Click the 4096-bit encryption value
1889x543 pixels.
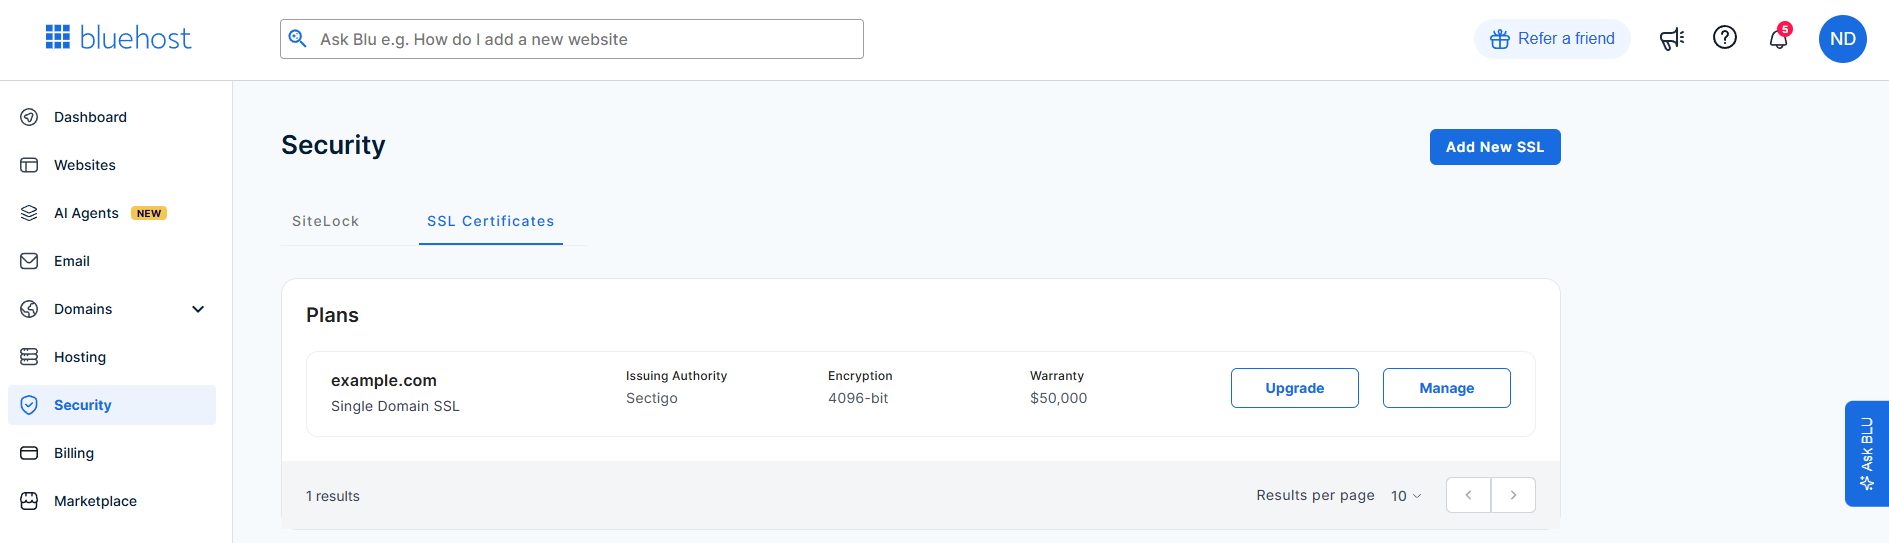coord(858,398)
